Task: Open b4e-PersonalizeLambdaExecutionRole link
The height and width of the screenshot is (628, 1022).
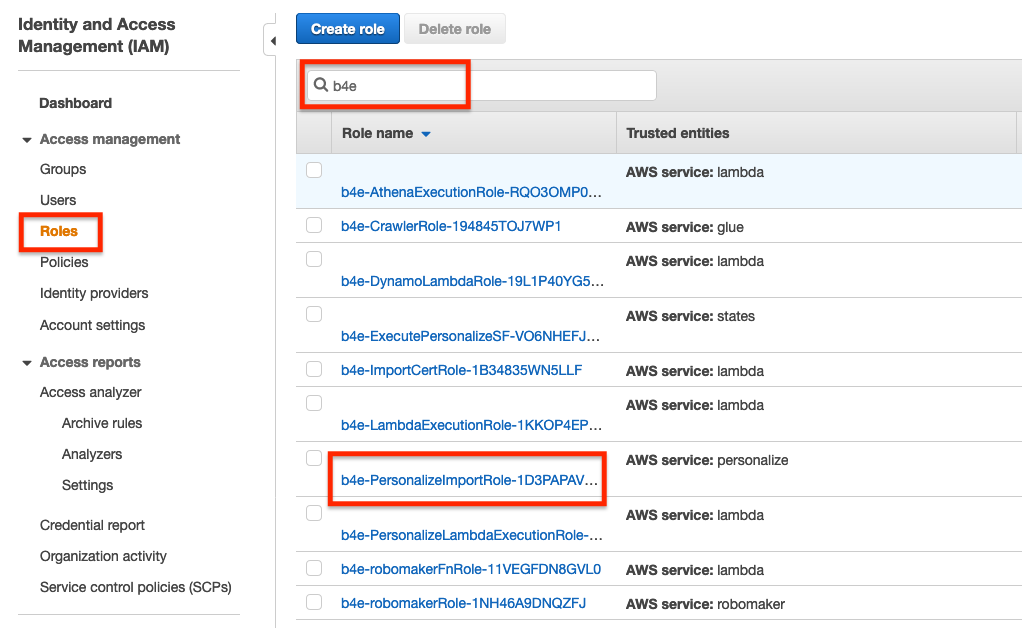Action: point(471,535)
